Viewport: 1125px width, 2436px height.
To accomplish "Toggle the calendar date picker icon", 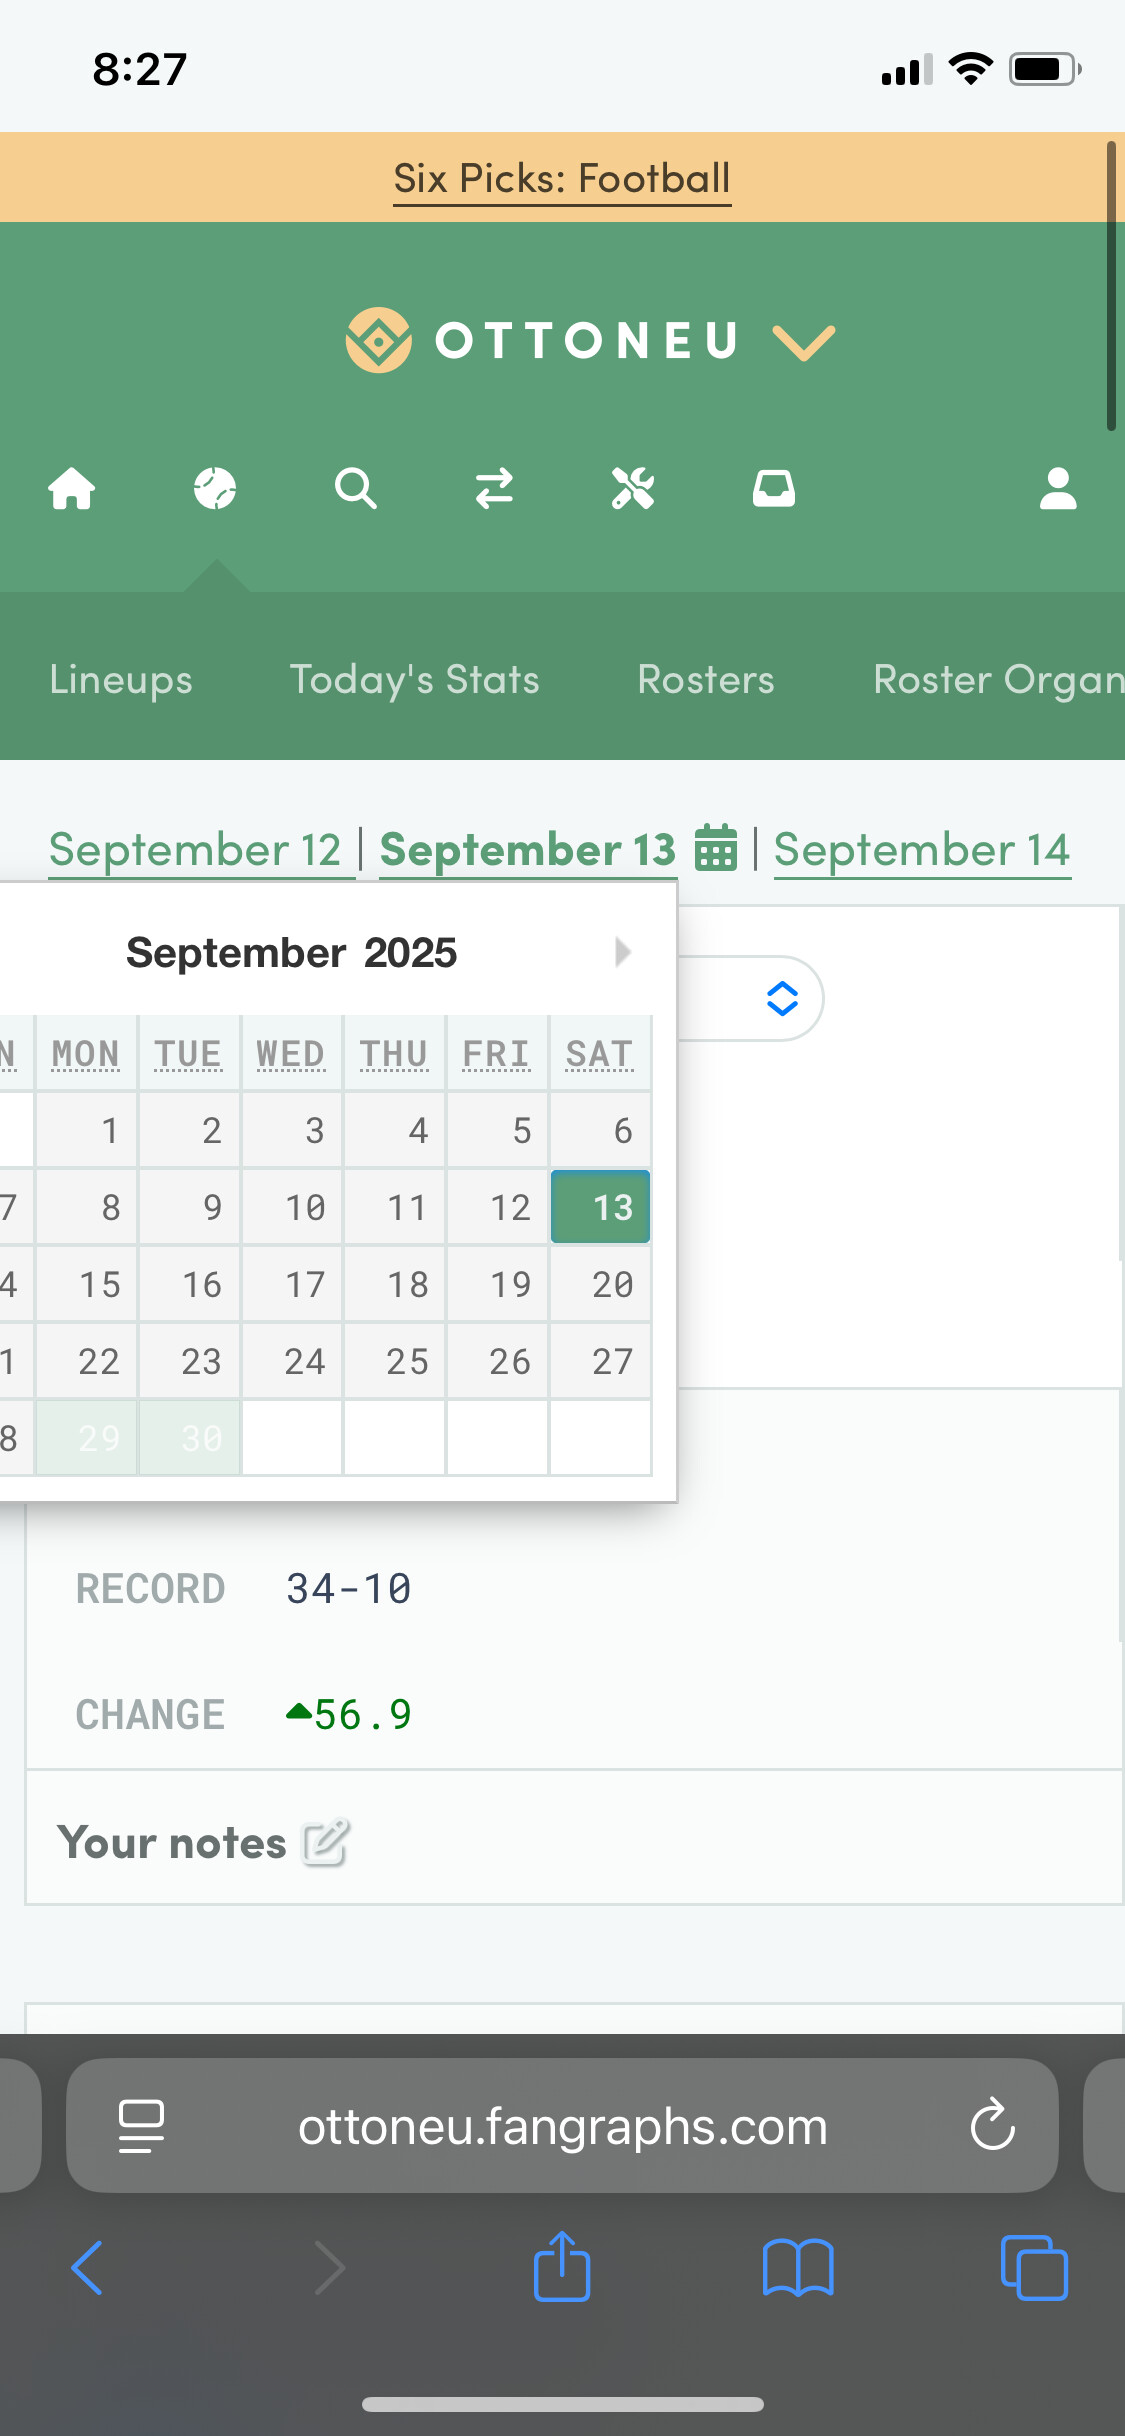I will click(x=716, y=848).
